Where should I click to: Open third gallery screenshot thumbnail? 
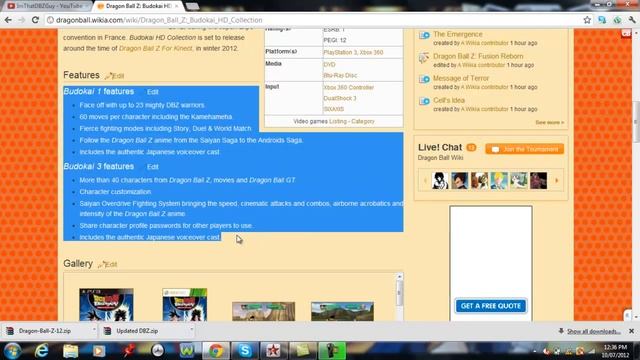[x=263, y=311]
